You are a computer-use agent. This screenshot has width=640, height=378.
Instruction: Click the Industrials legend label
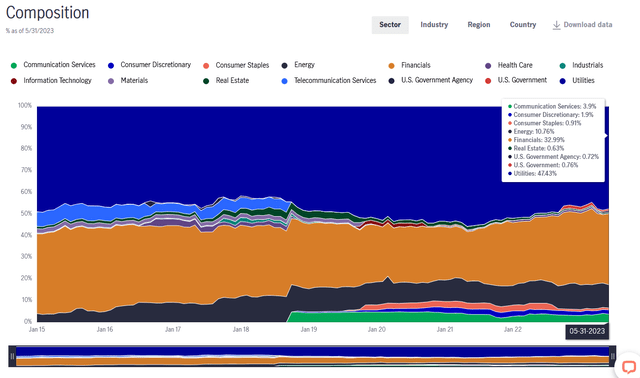point(587,65)
